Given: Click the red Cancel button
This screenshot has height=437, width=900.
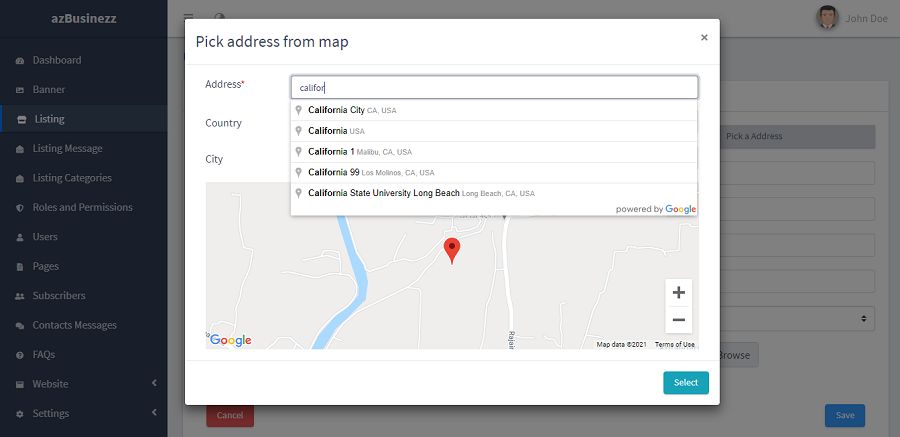Looking at the screenshot, I should [x=230, y=415].
